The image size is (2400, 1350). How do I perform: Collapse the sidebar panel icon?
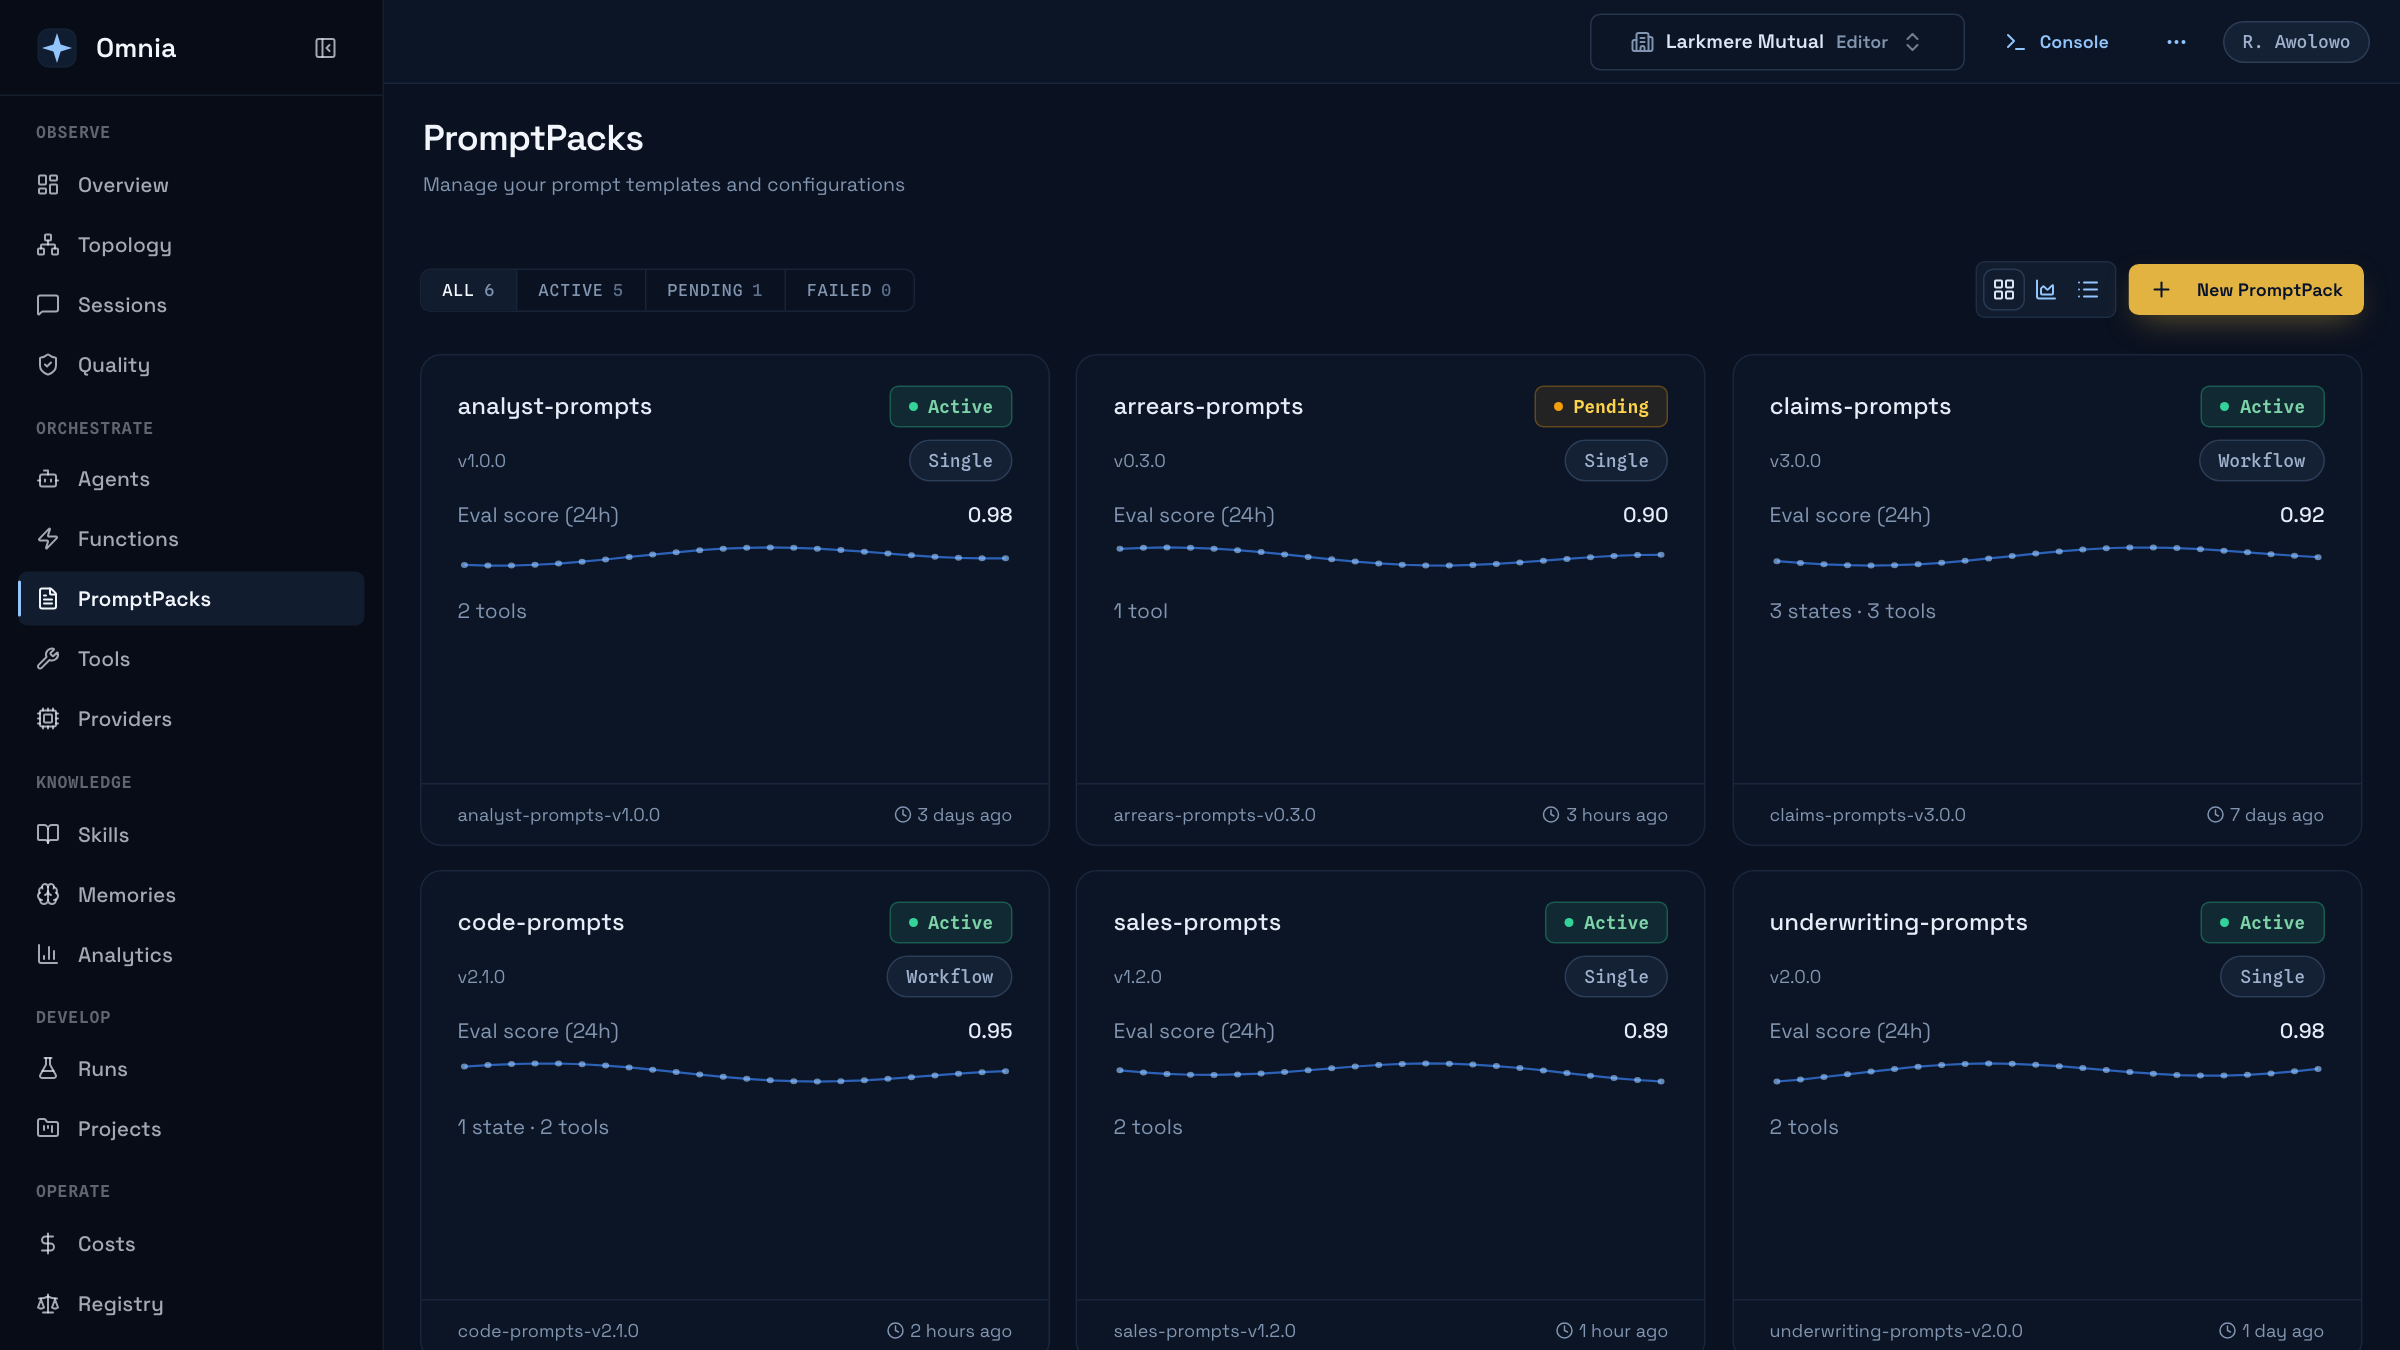click(325, 48)
